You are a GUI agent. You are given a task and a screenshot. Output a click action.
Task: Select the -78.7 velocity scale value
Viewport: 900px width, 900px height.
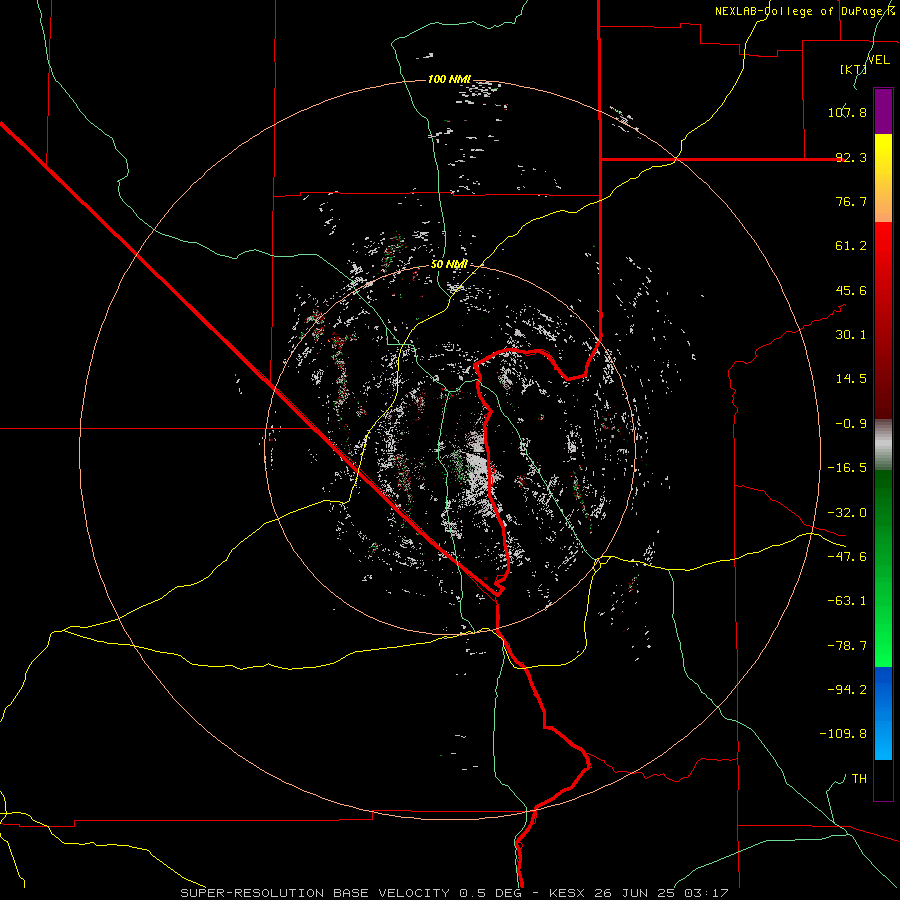coord(847,646)
